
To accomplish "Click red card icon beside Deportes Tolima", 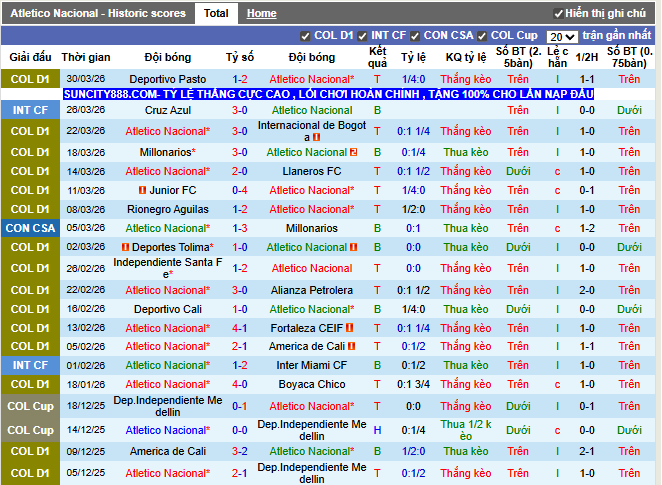I will (125, 247).
